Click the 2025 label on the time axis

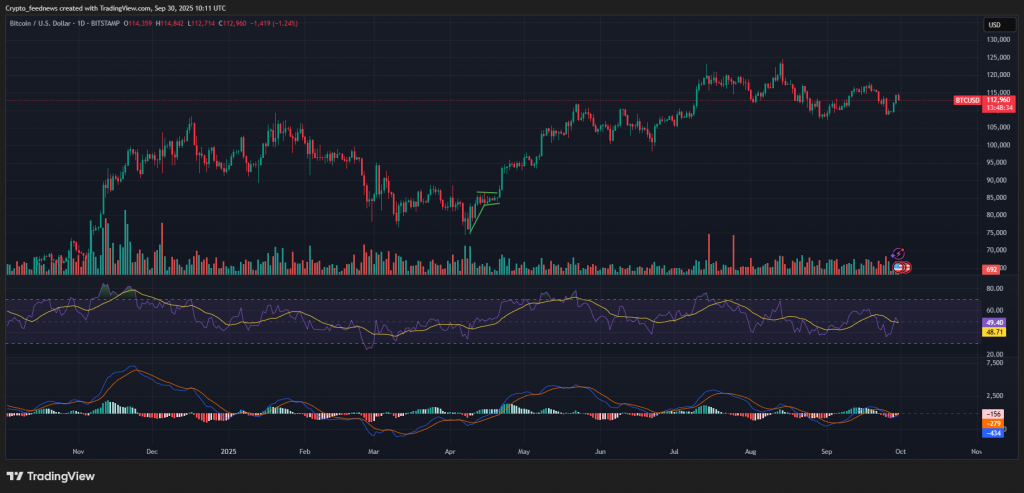227,451
